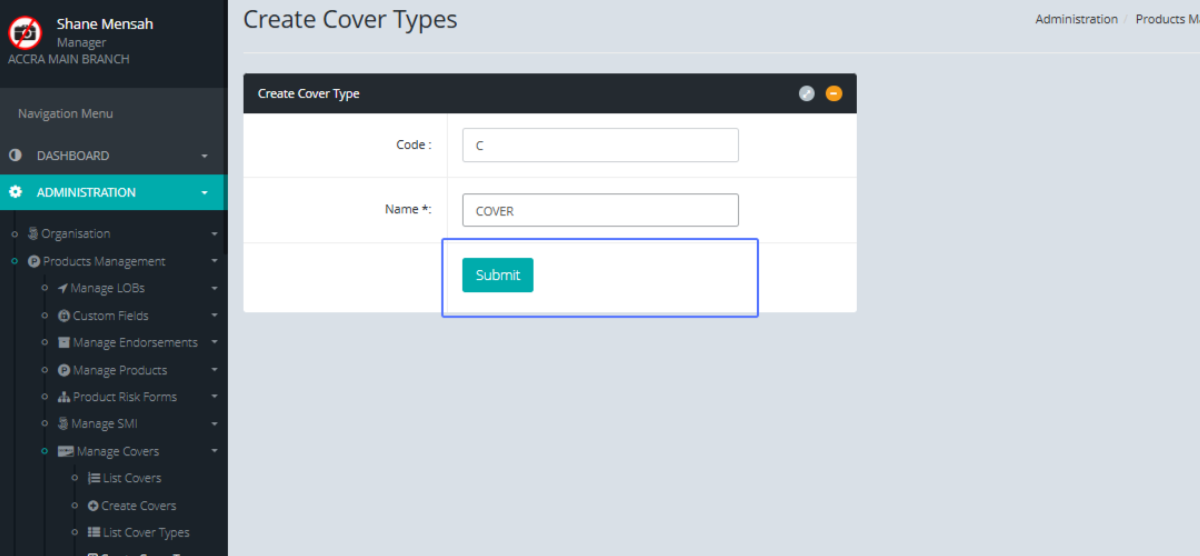Open Manage Endorsements menu item
The image size is (1200, 556).
point(134,343)
